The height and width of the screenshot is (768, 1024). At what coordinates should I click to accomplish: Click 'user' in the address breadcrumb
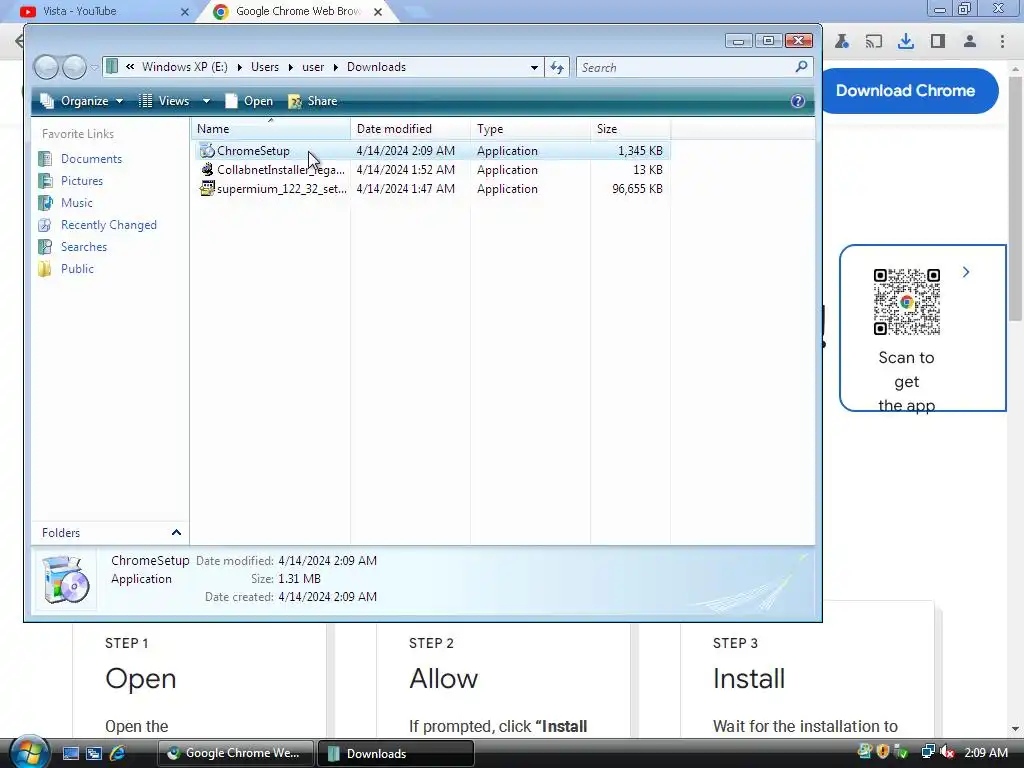click(313, 67)
